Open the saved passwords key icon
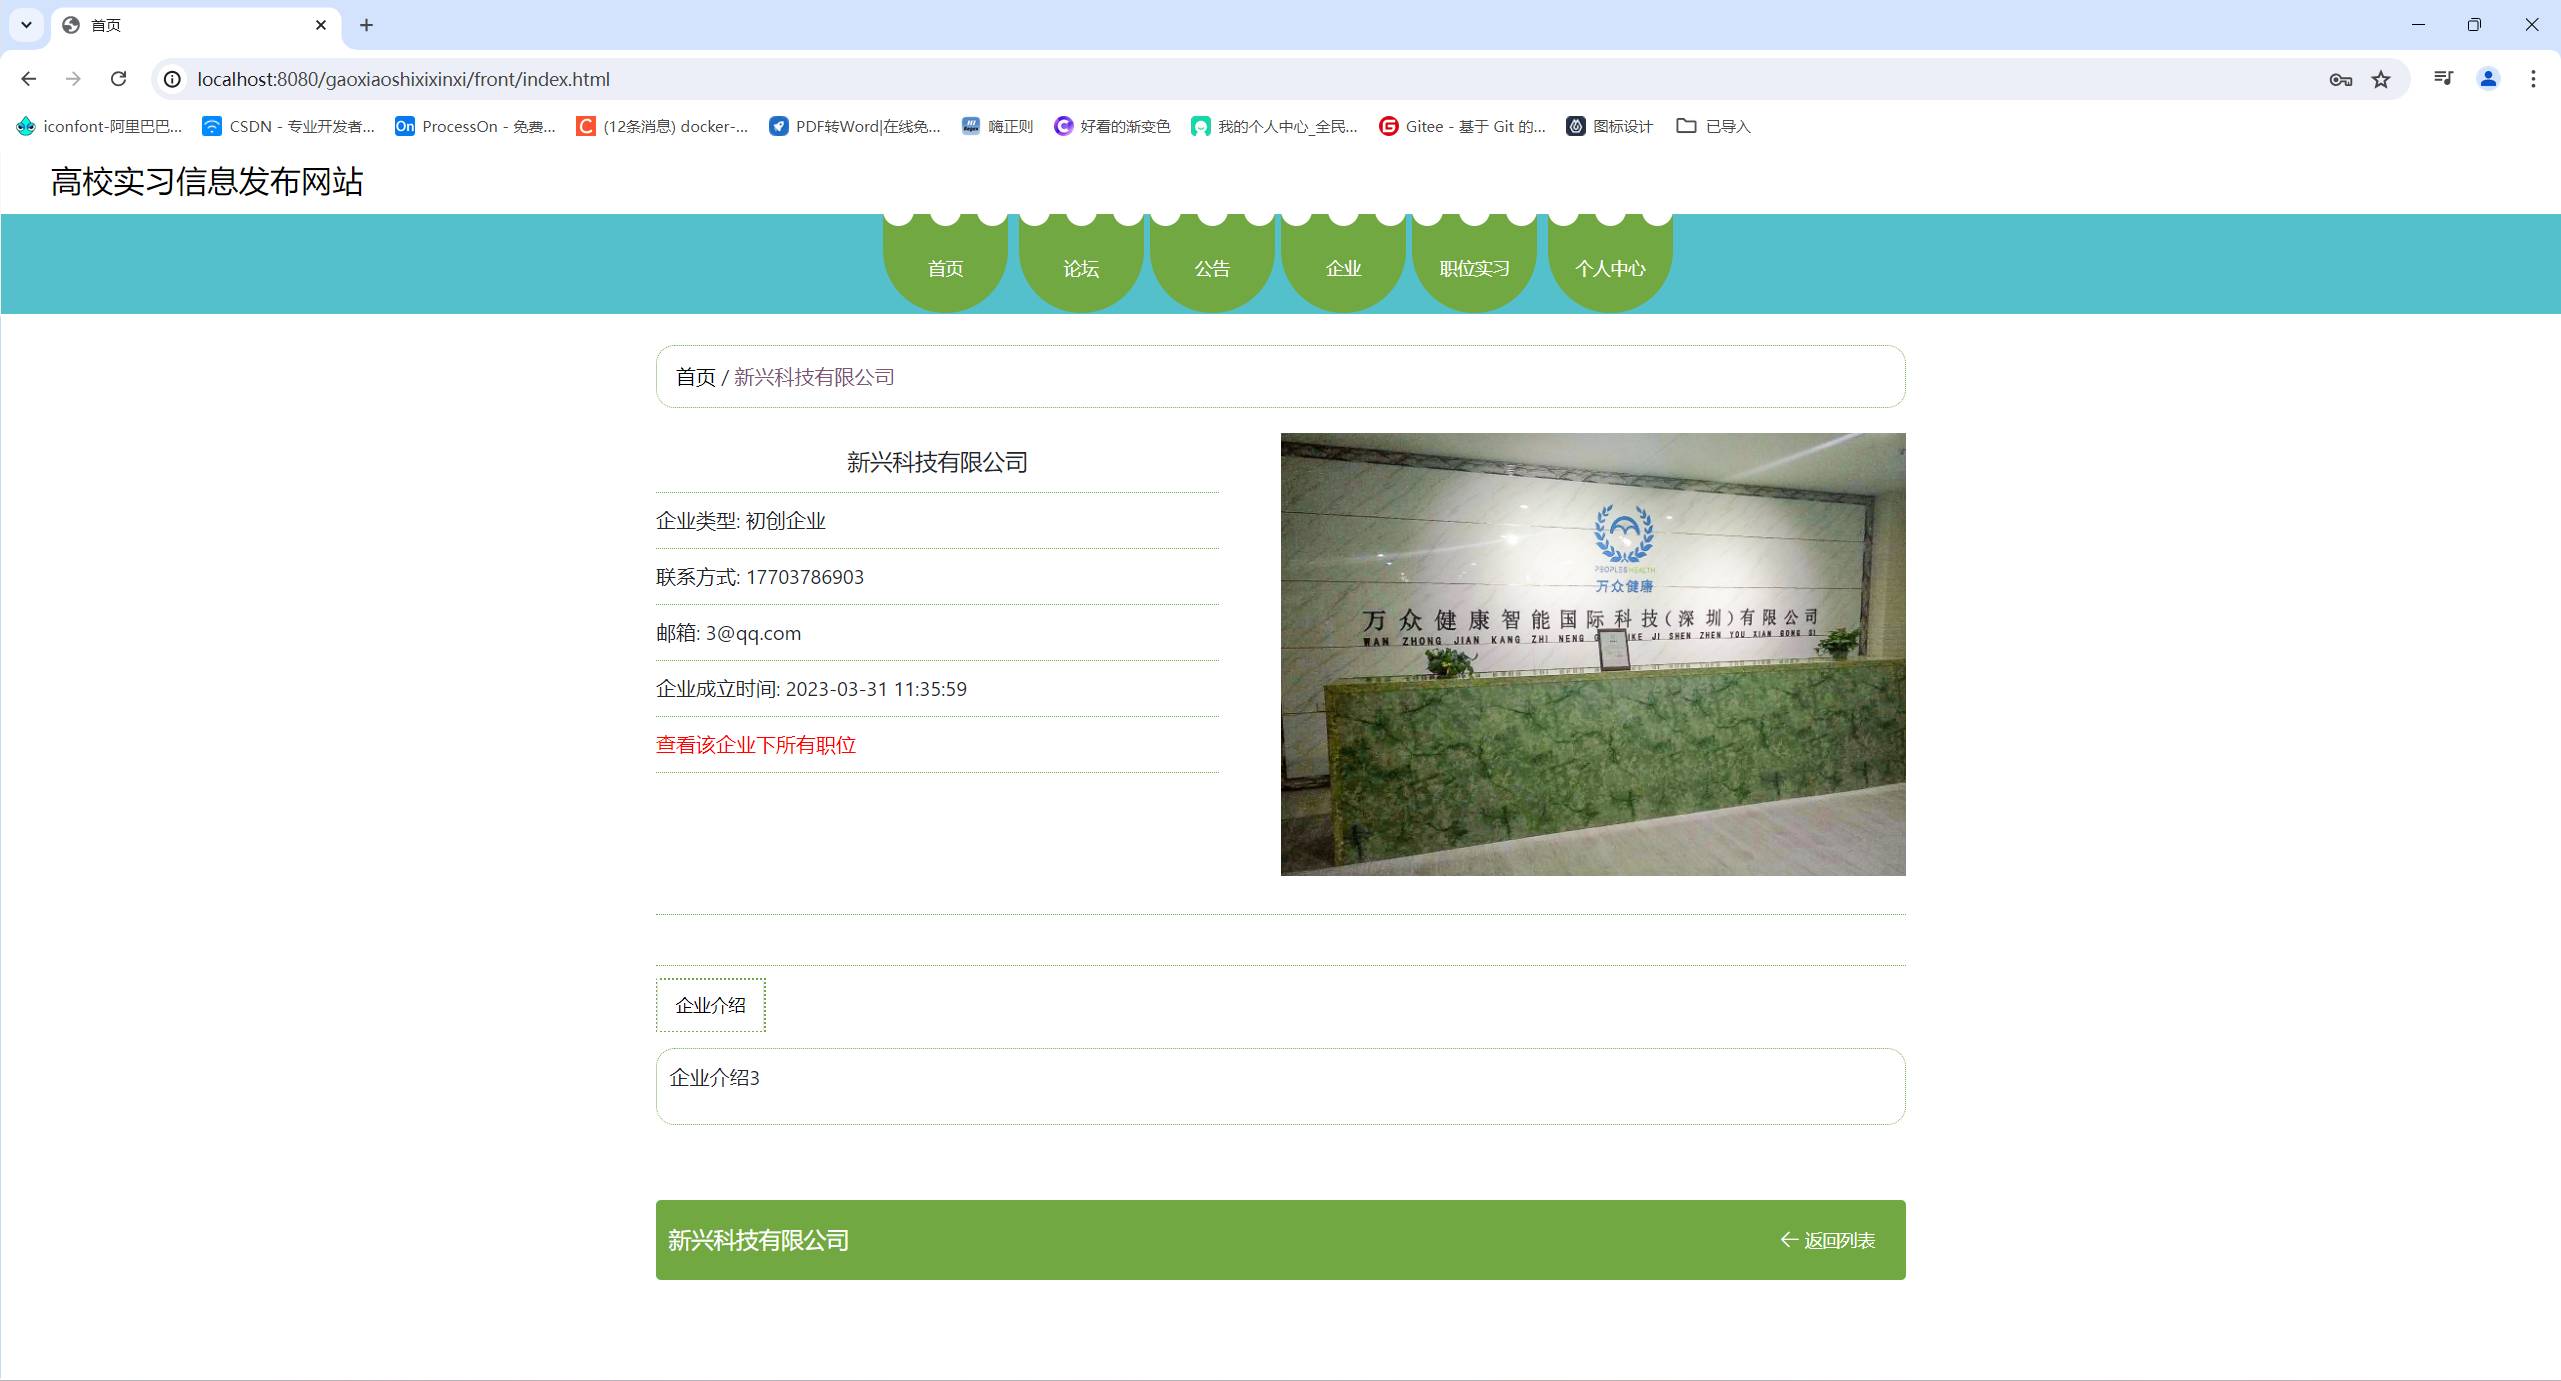 (x=2340, y=79)
